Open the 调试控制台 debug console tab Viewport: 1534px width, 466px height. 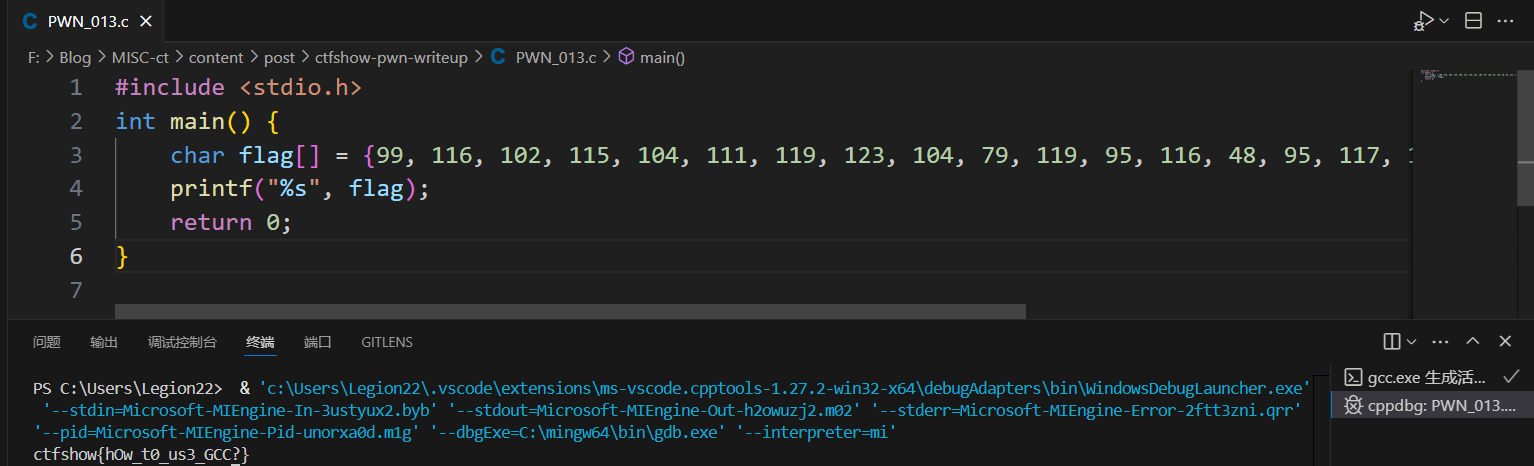click(x=182, y=342)
